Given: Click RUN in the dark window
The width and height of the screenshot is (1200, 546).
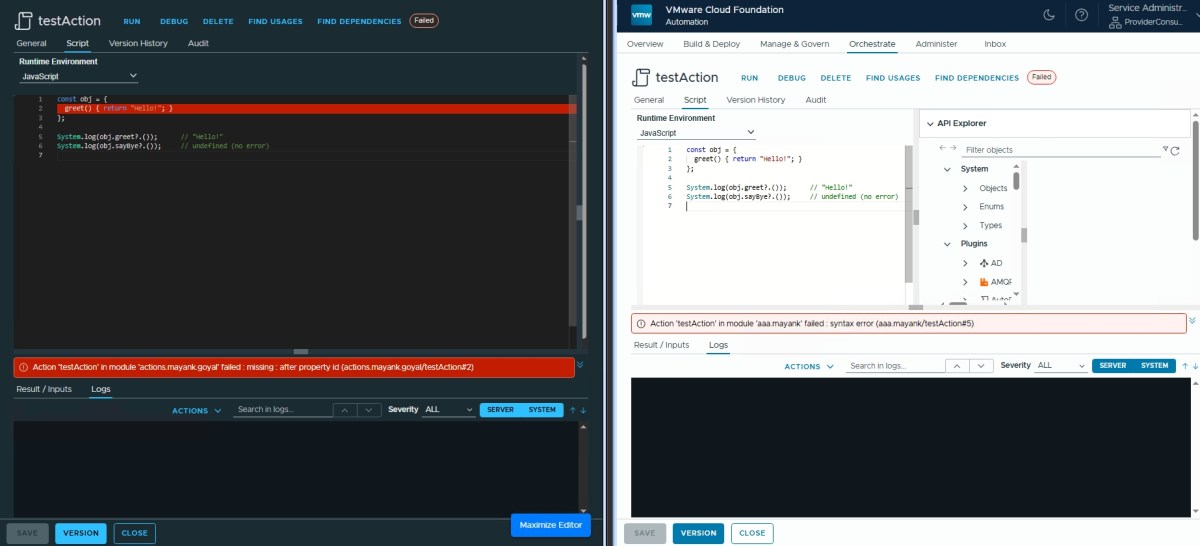Looking at the screenshot, I should (132, 21).
